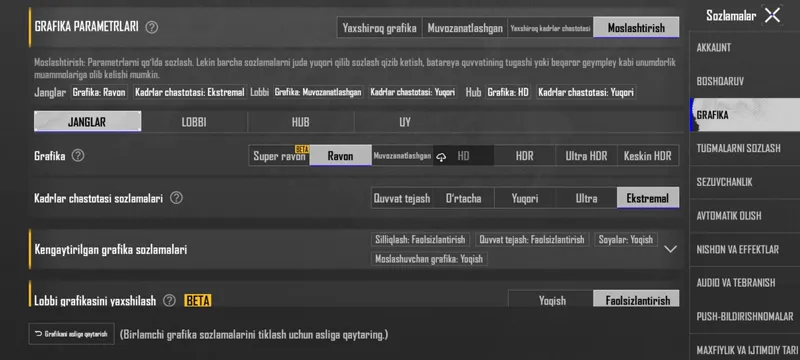The width and height of the screenshot is (800, 360).
Task: Open AVTOMATIK OLISH section
Action: pos(745,216)
